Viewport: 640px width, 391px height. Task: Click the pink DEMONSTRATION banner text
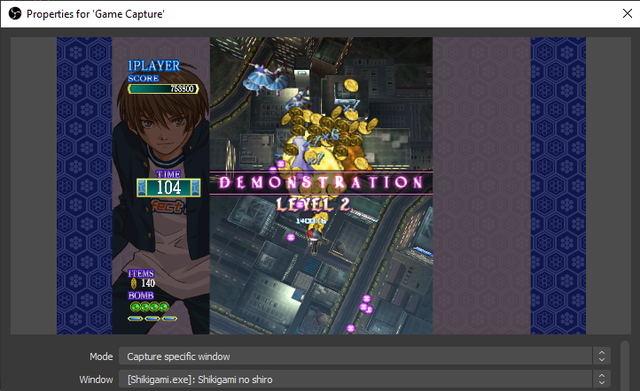(x=321, y=182)
